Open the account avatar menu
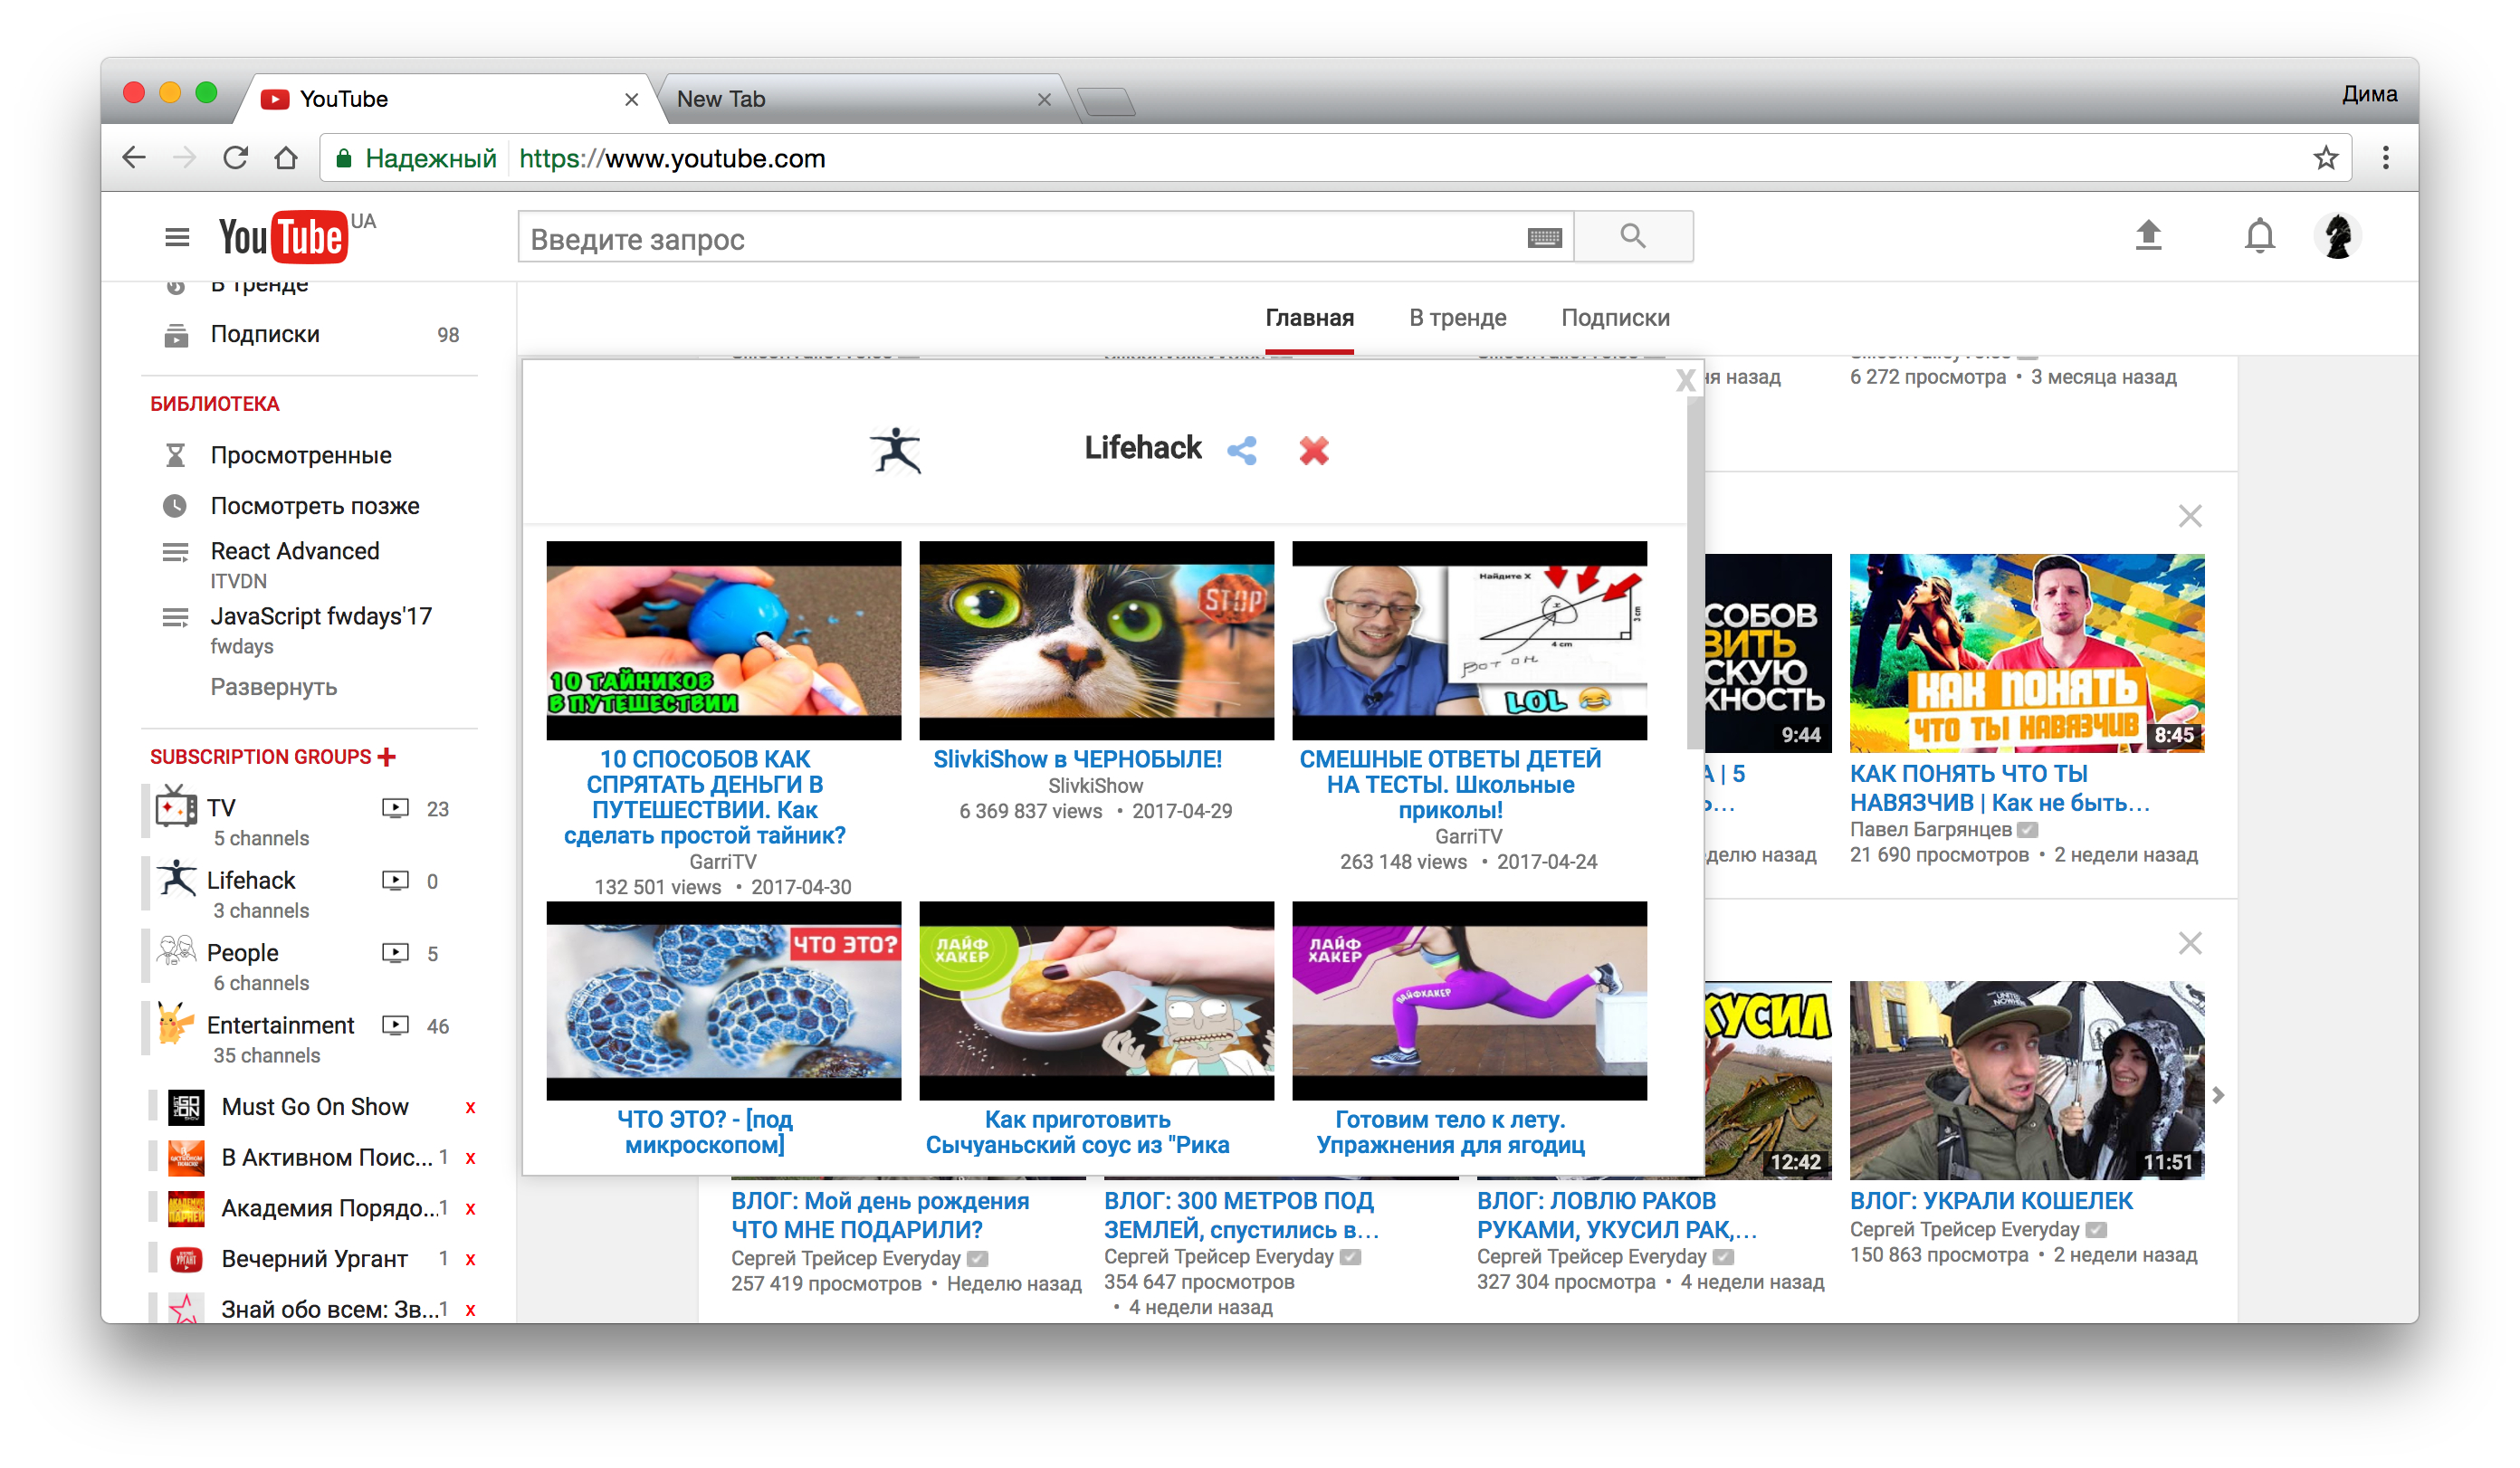This screenshot has width=2520, height=1468. [2337, 236]
